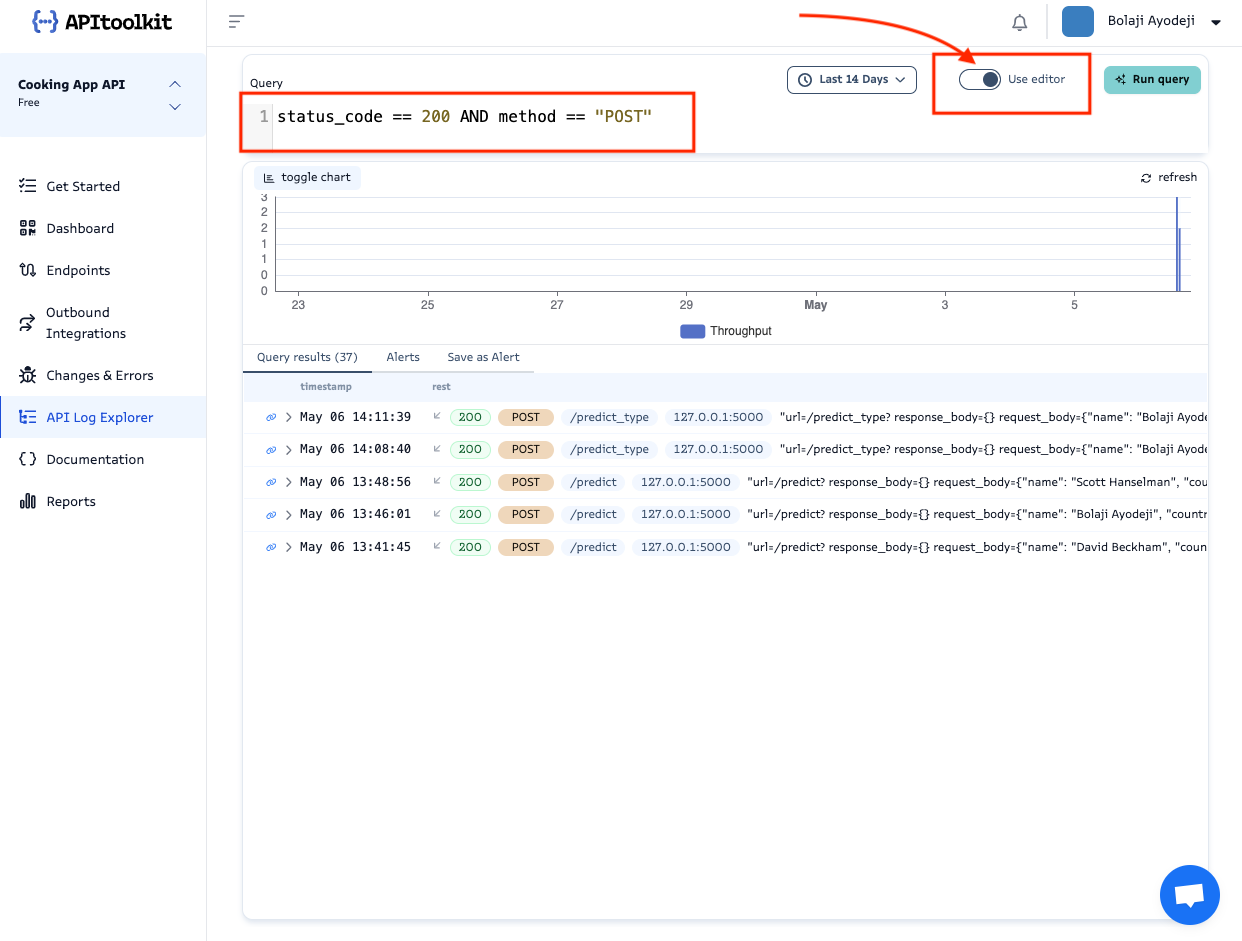Viewport: 1242px width, 941px height.
Task: Open the notifications bell icon
Action: [x=1019, y=21]
